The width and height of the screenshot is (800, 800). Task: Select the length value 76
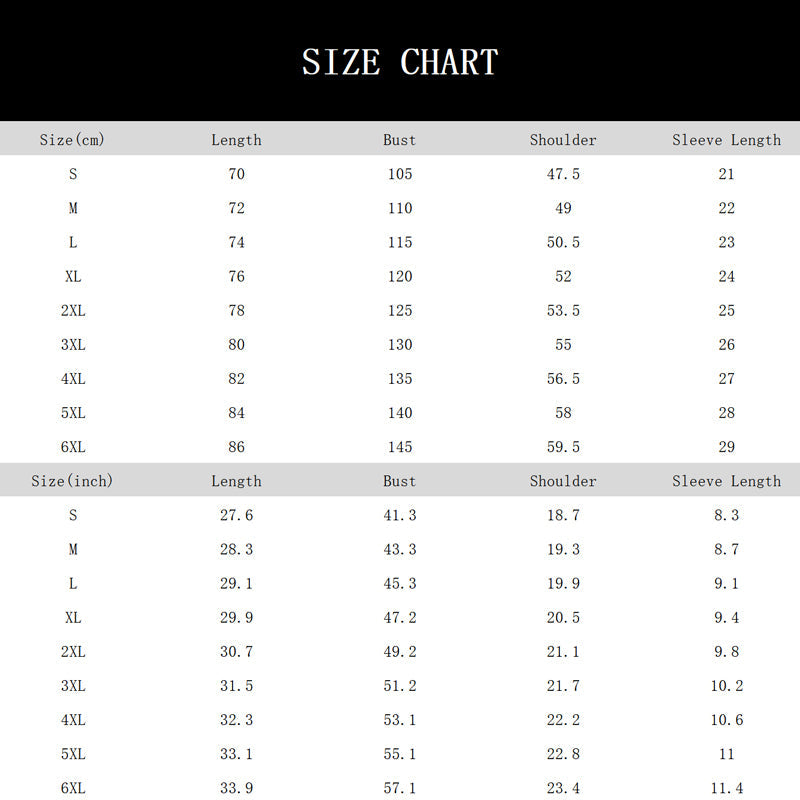coord(236,277)
